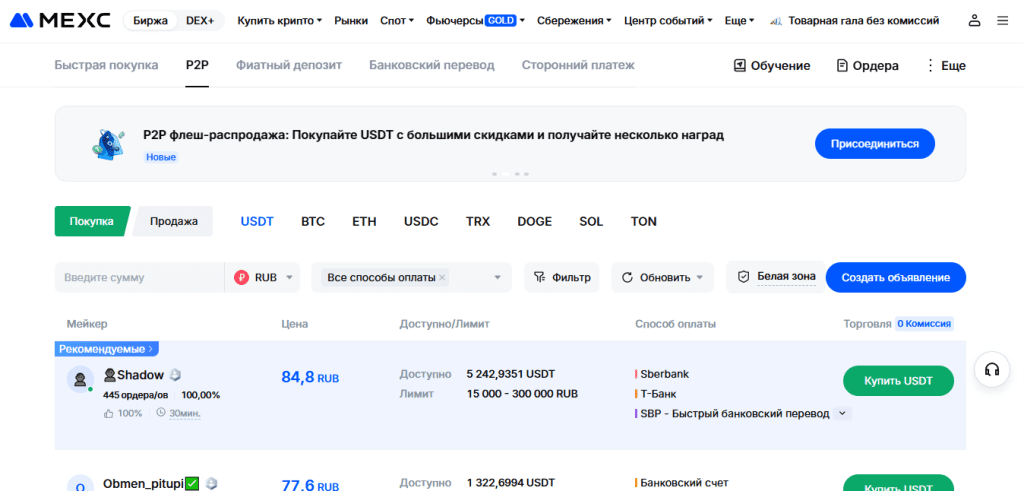Select Биржа exchange toggle
Screen dimensions: 1024x491
150,21
